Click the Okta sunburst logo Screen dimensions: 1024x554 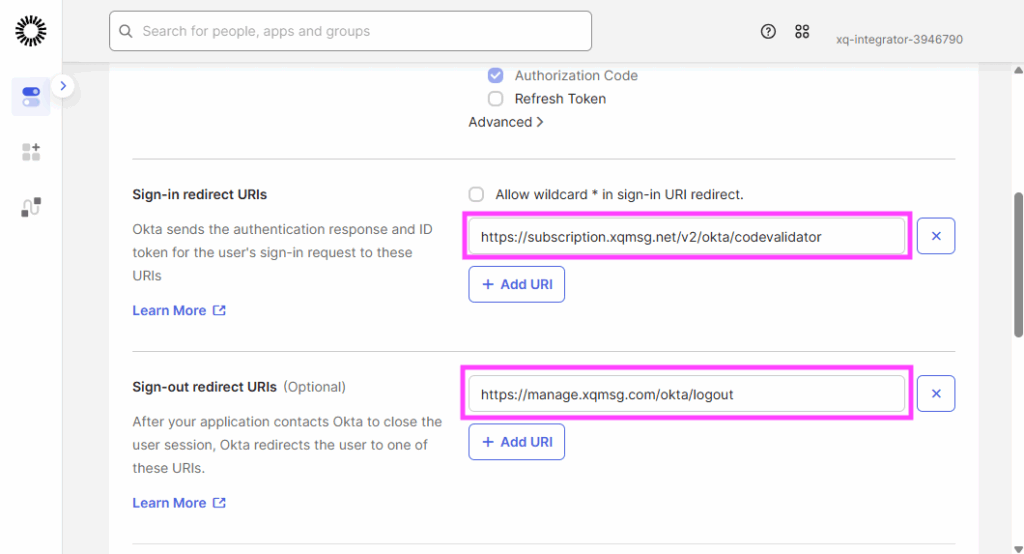31,31
